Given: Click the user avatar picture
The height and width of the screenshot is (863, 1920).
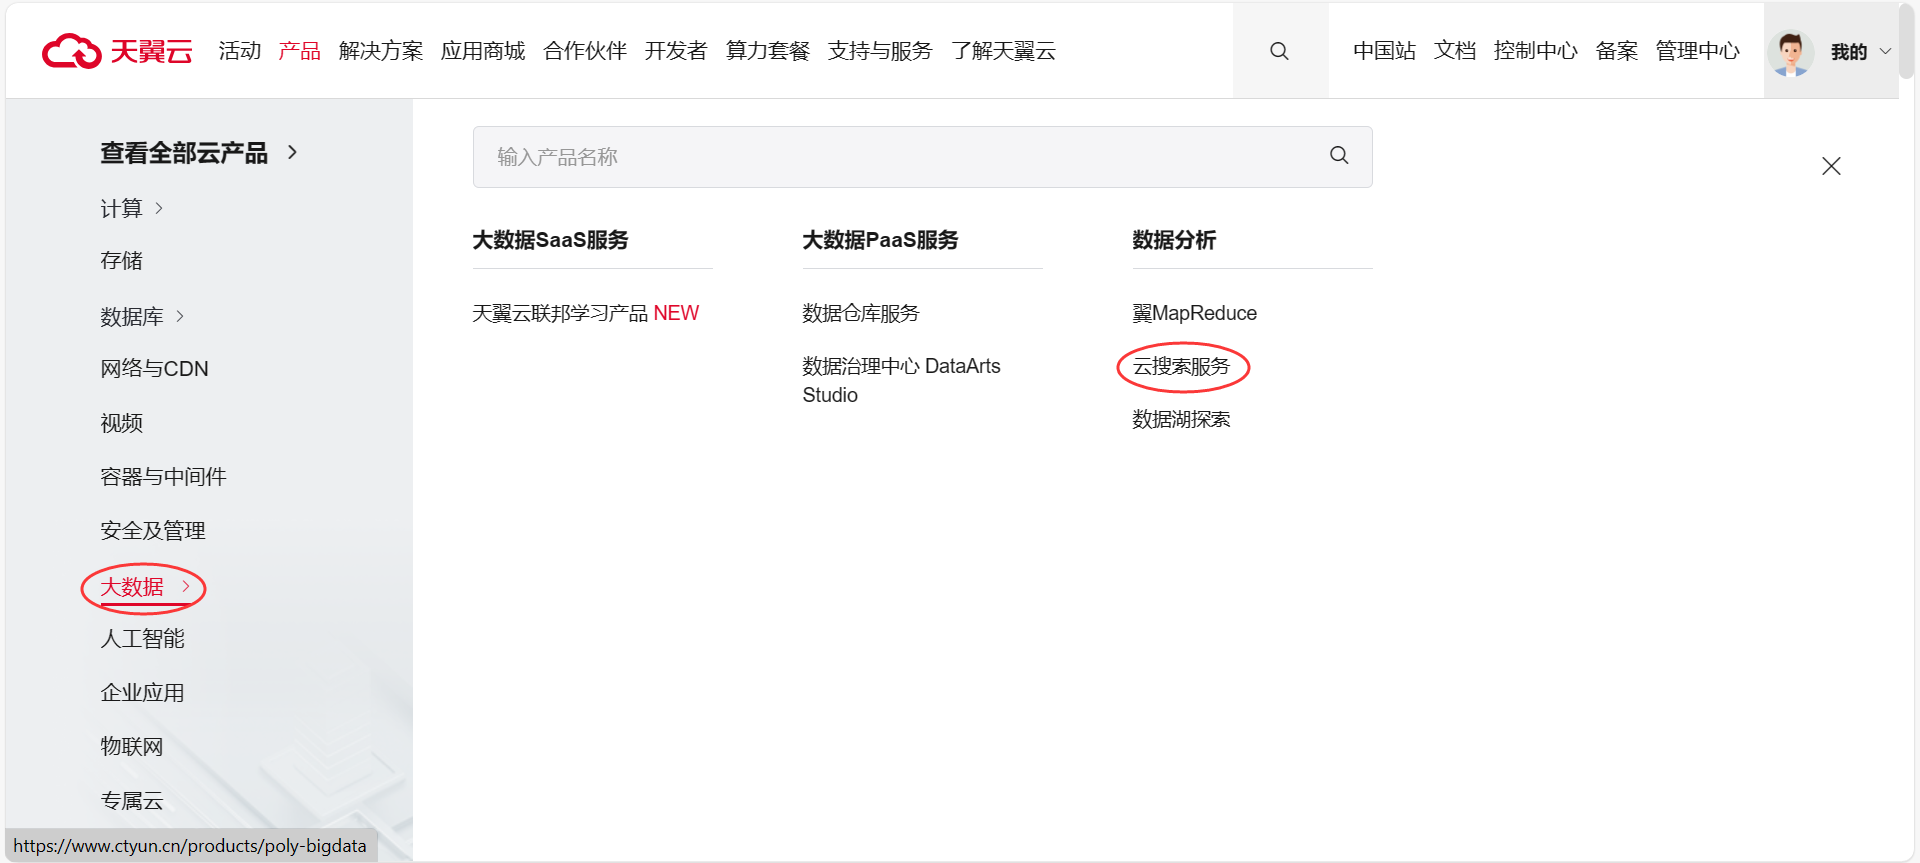Looking at the screenshot, I should click(1790, 52).
